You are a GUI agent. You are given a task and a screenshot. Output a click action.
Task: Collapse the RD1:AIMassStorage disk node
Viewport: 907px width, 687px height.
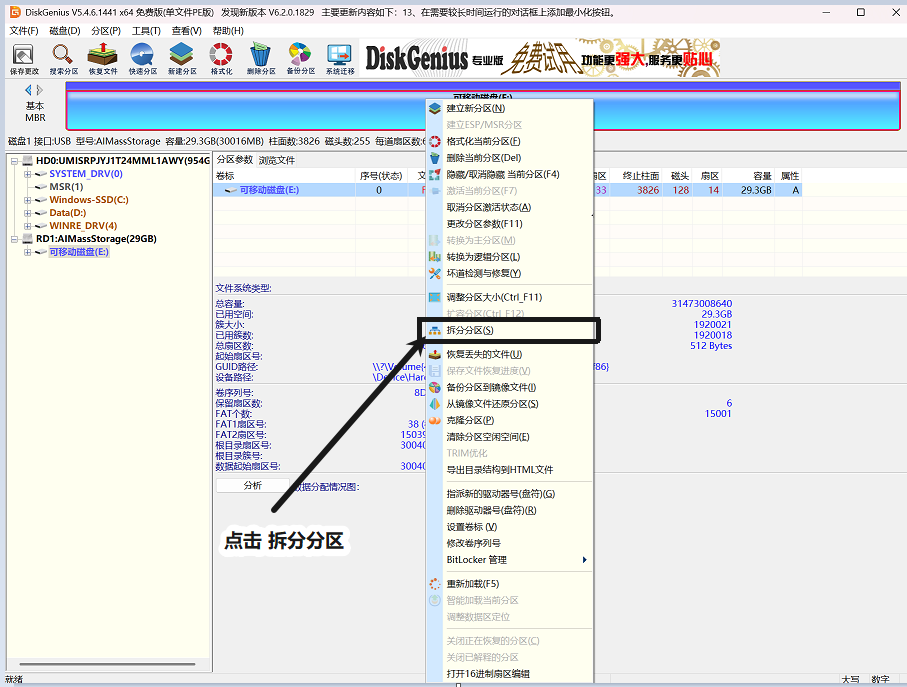(x=14, y=239)
